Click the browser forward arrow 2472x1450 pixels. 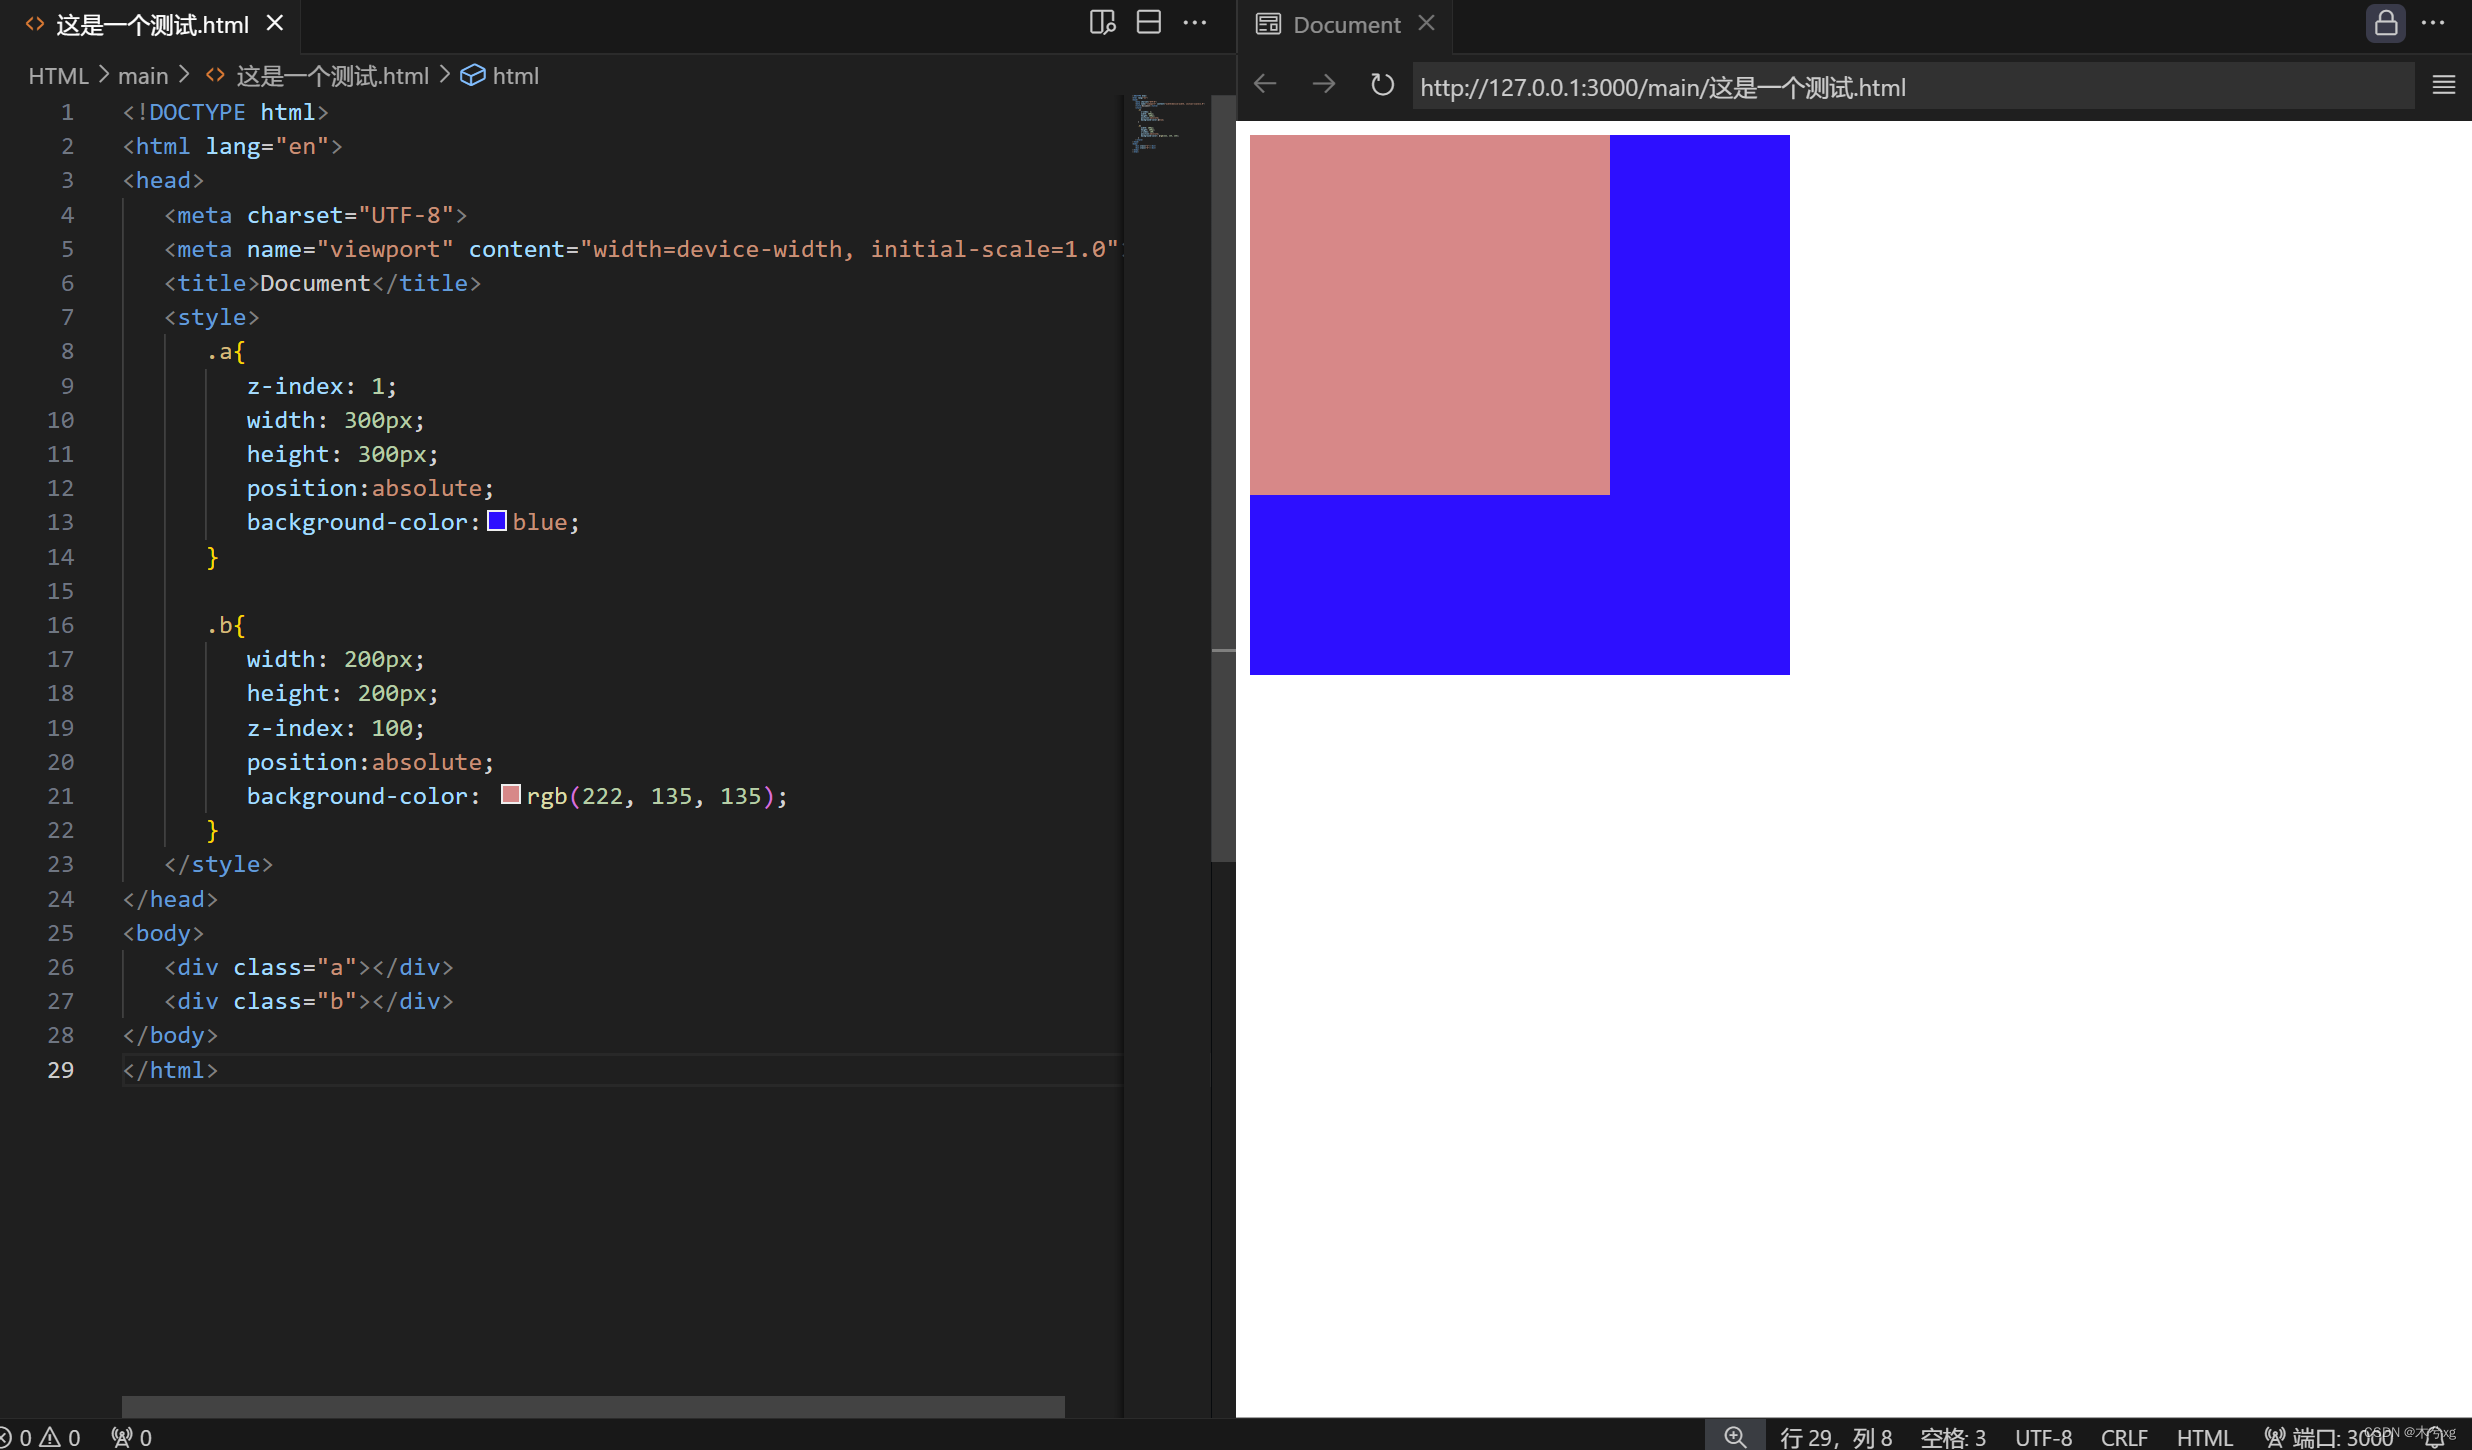(x=1323, y=85)
